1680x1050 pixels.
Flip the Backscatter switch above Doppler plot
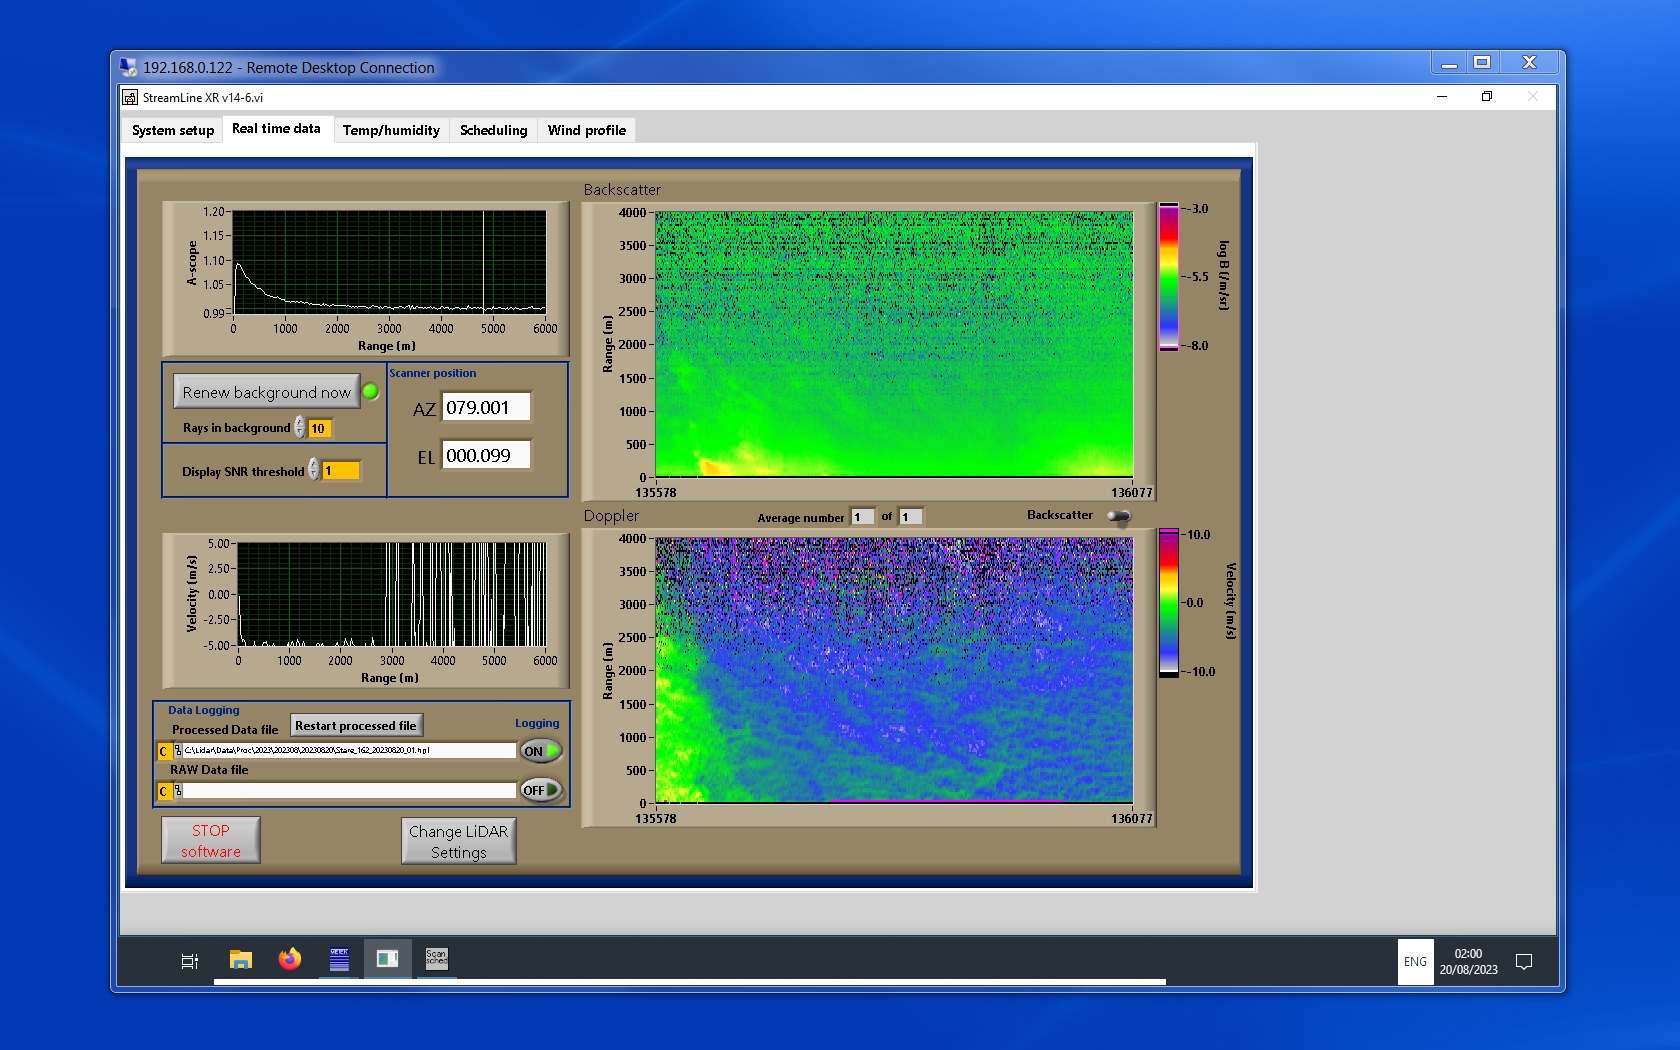click(1119, 516)
